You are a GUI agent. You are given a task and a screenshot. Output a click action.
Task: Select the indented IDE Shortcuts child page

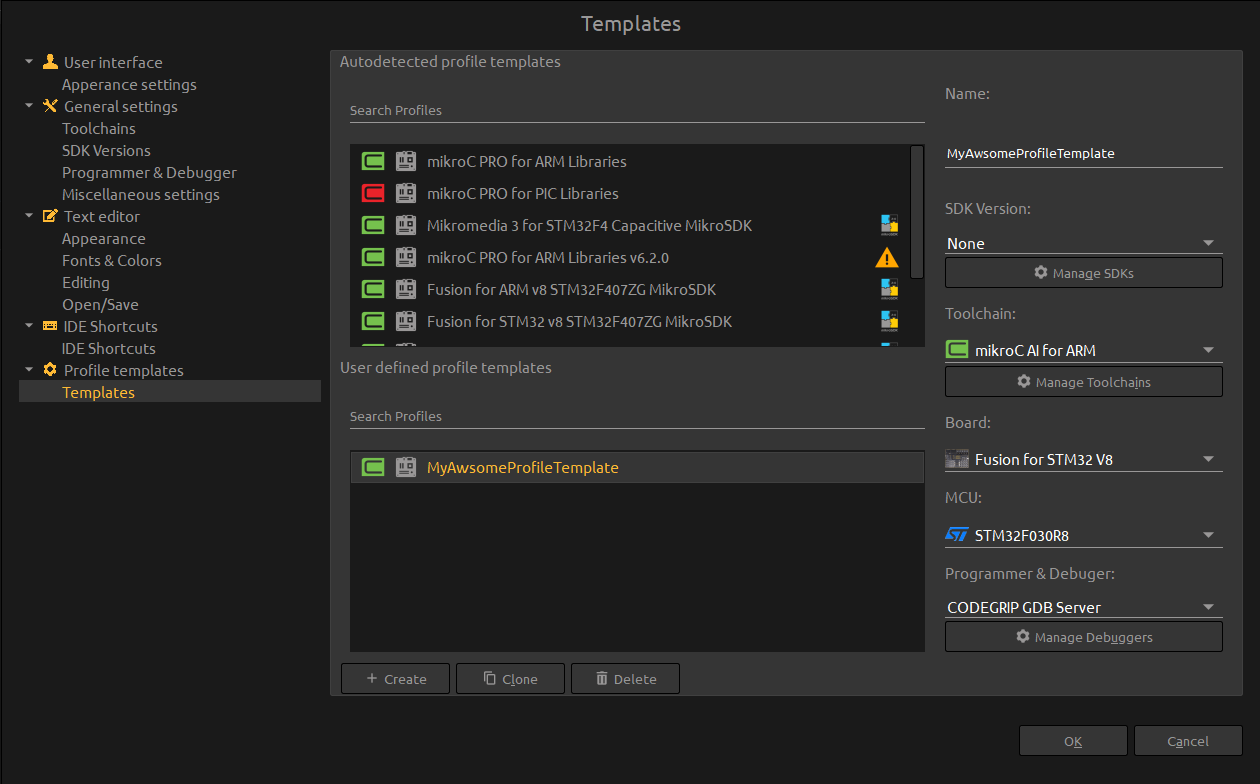[x=109, y=348]
